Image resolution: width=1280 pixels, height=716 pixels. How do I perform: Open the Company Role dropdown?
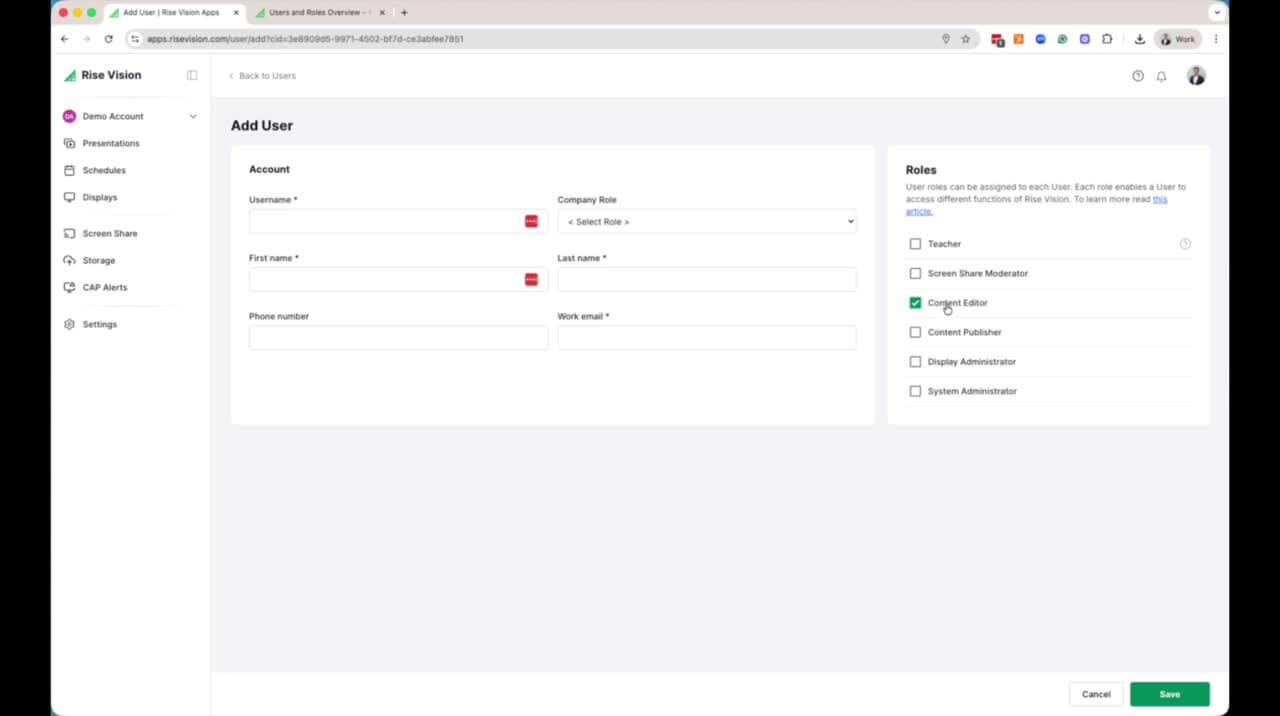(706, 221)
